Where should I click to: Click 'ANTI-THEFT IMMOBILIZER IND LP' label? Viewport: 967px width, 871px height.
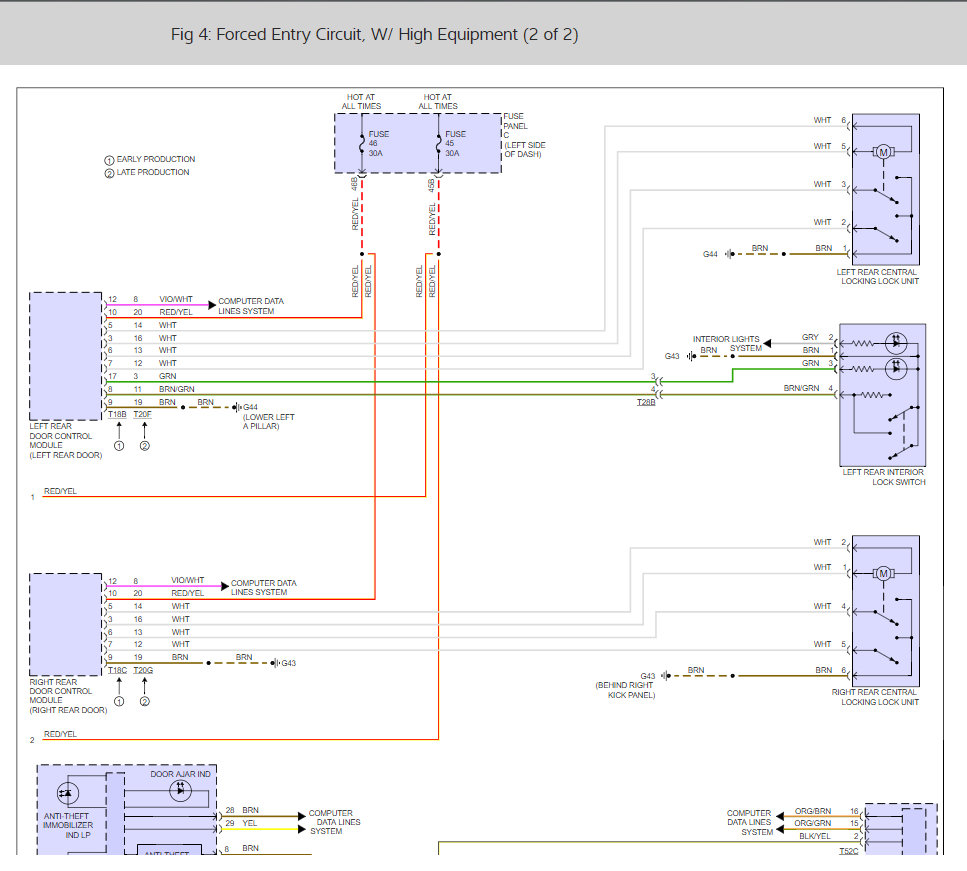pyautogui.click(x=68, y=825)
